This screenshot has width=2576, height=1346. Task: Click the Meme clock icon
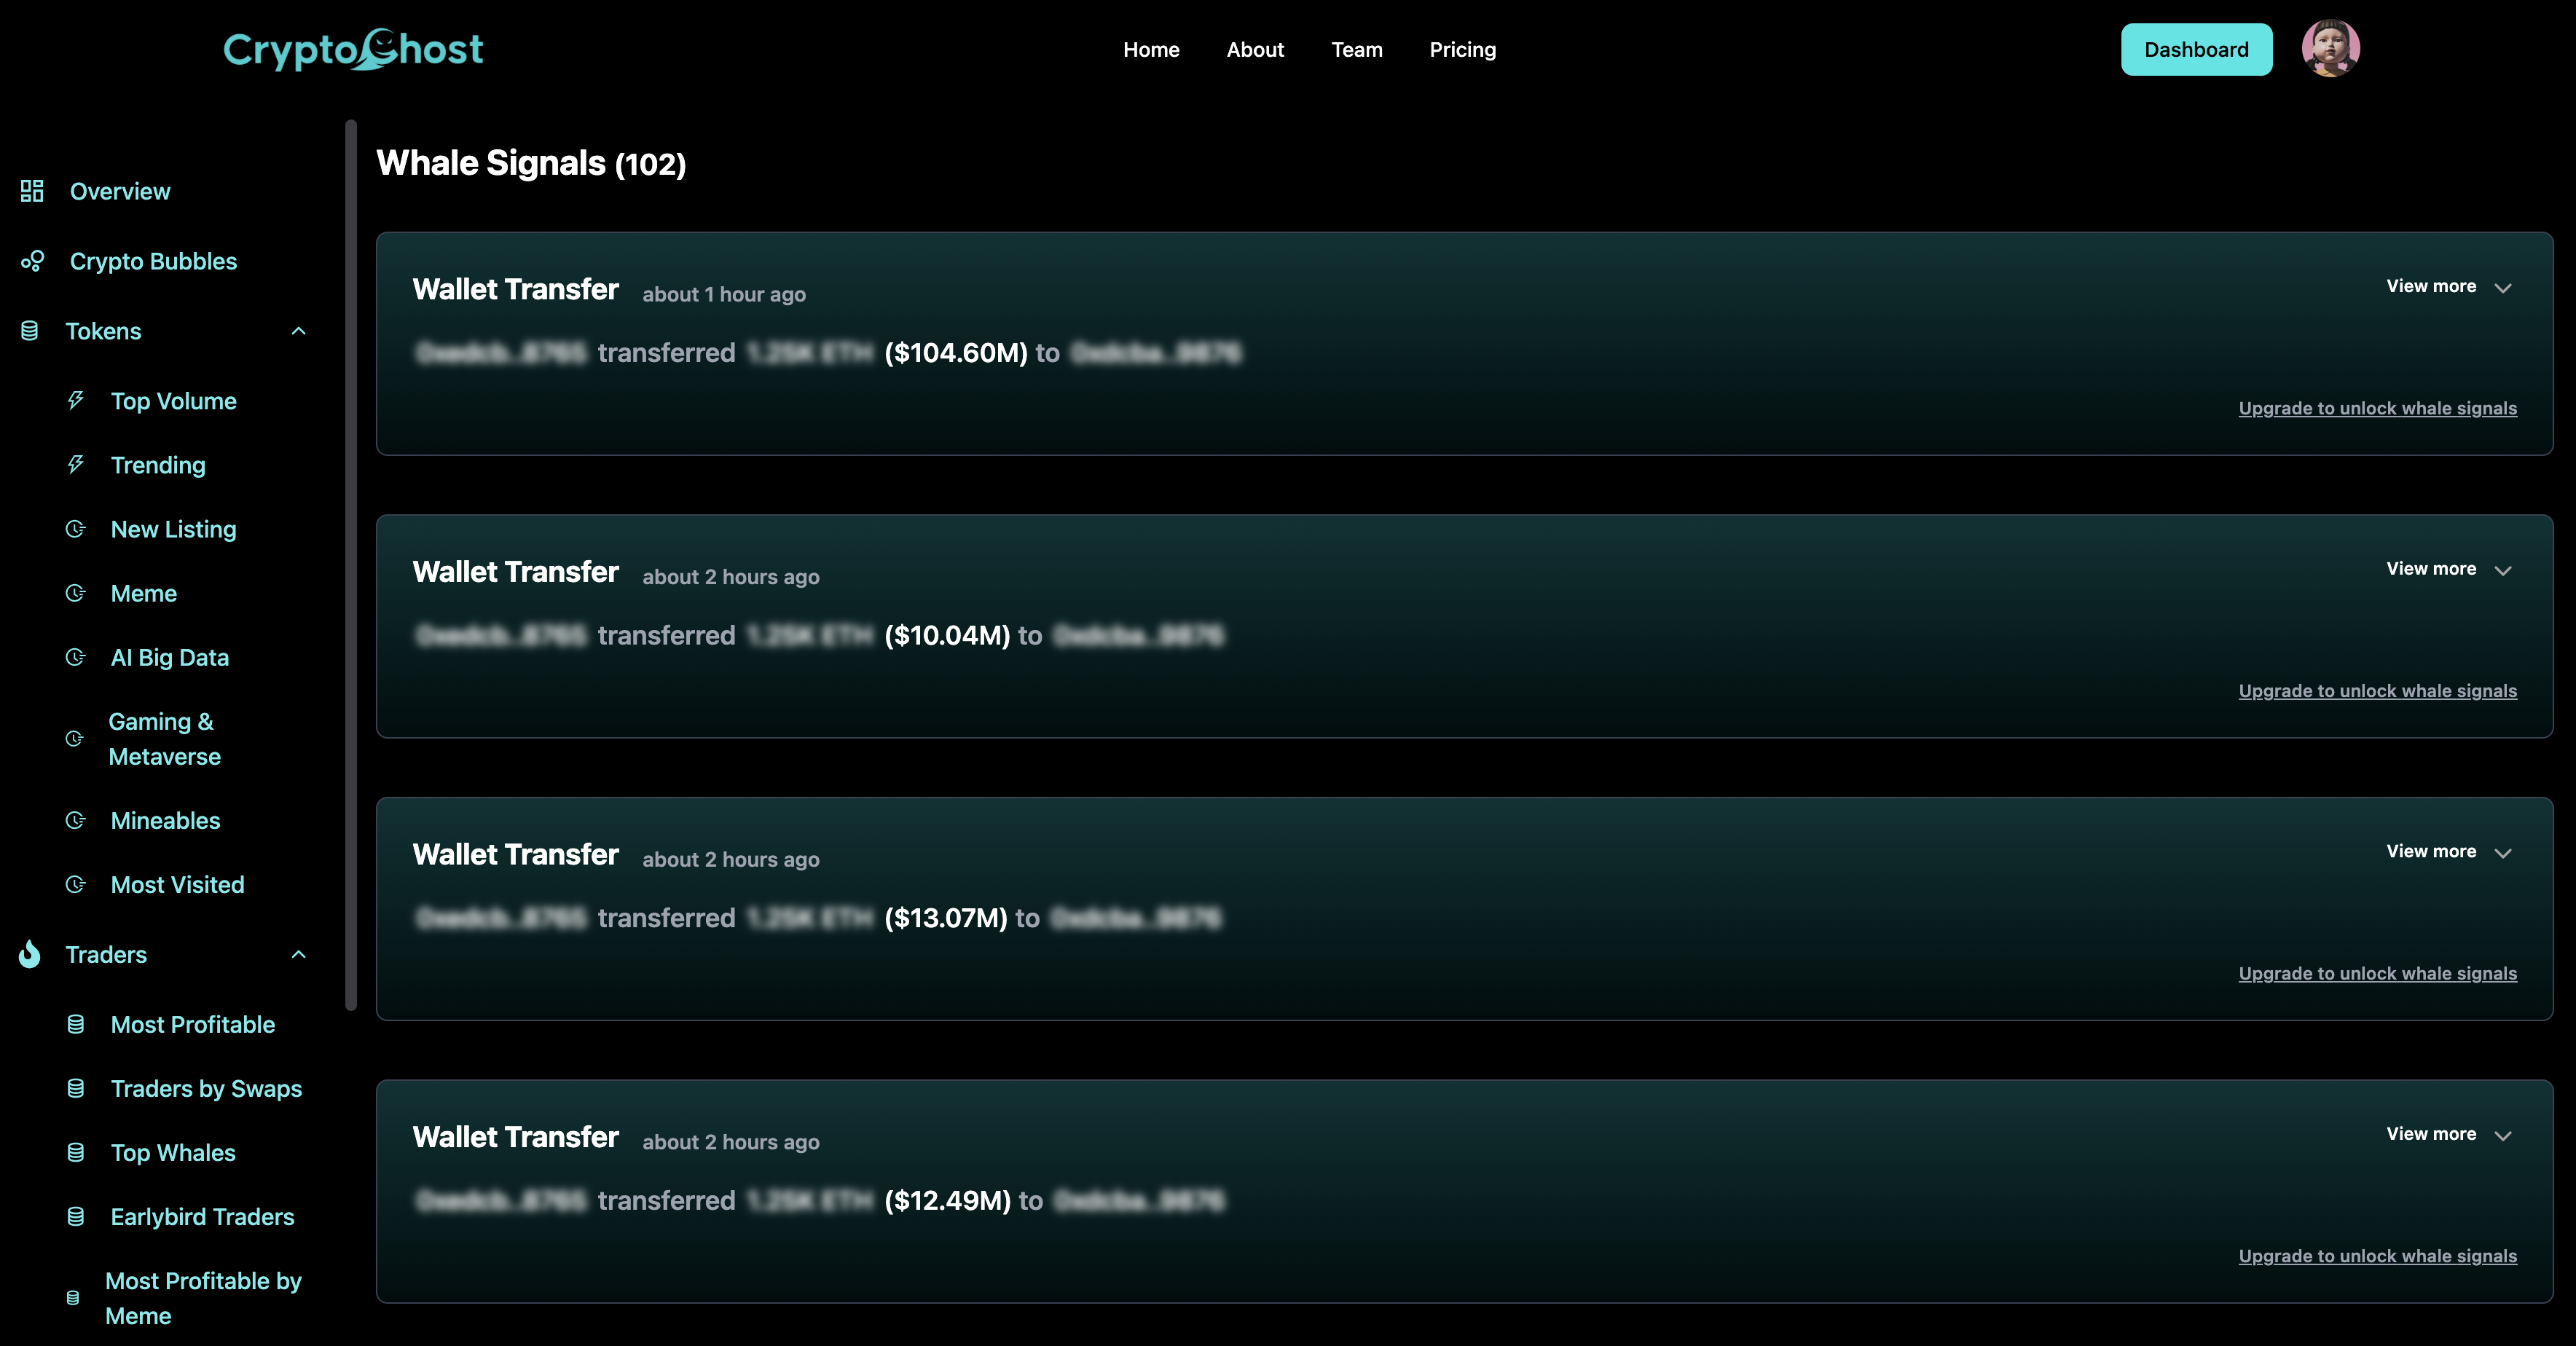76,593
